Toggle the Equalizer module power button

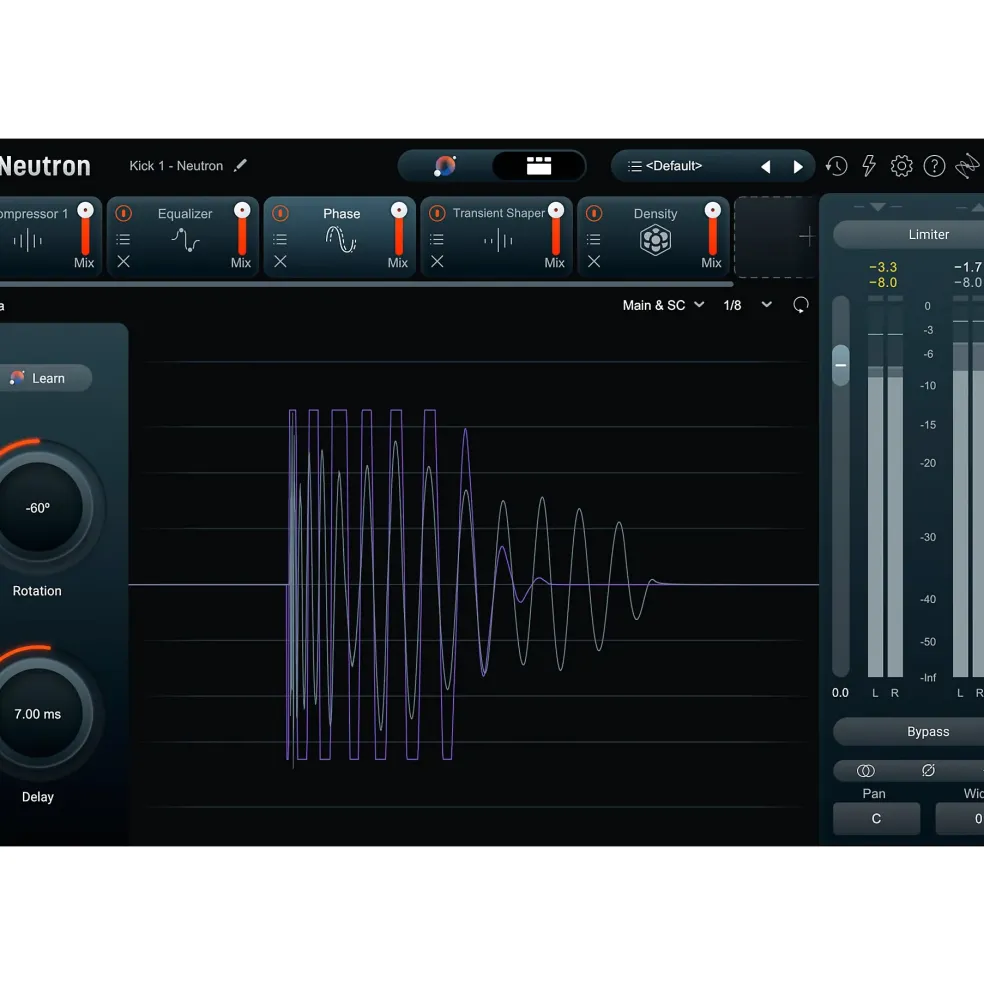tap(124, 214)
